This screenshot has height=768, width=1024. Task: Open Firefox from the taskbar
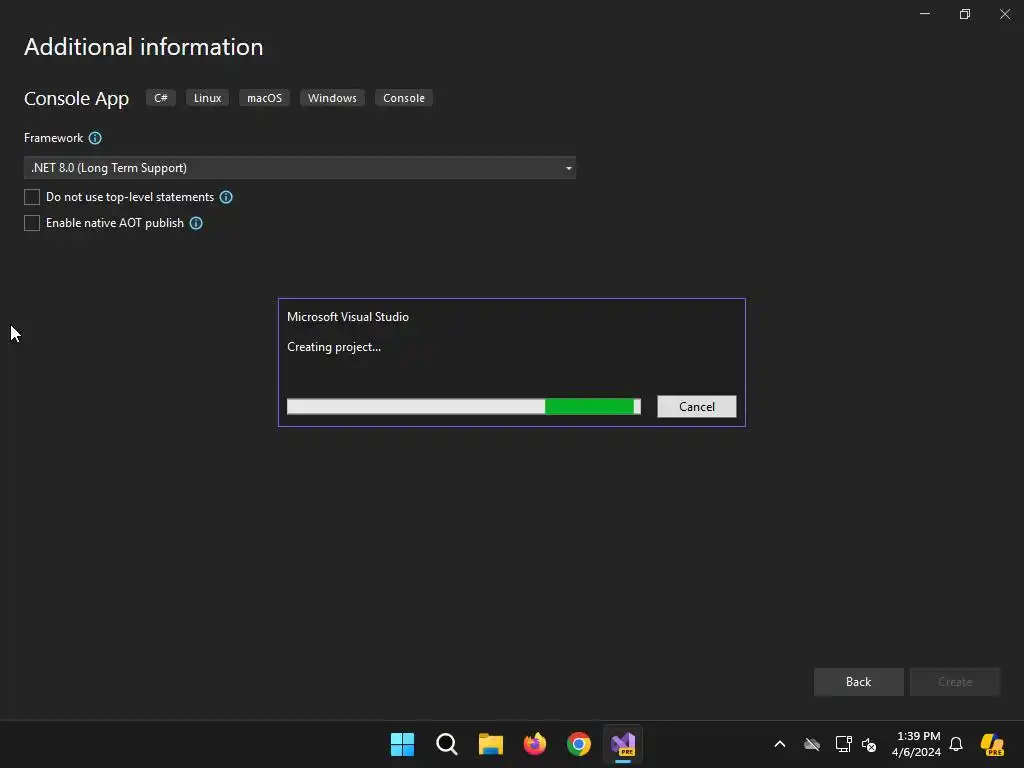click(535, 744)
